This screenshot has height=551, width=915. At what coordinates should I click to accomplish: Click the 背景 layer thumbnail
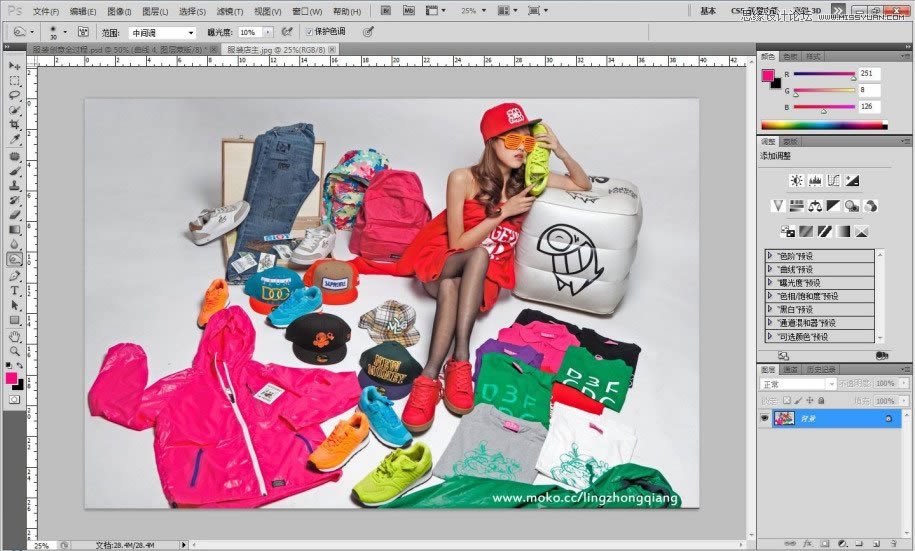click(784, 418)
